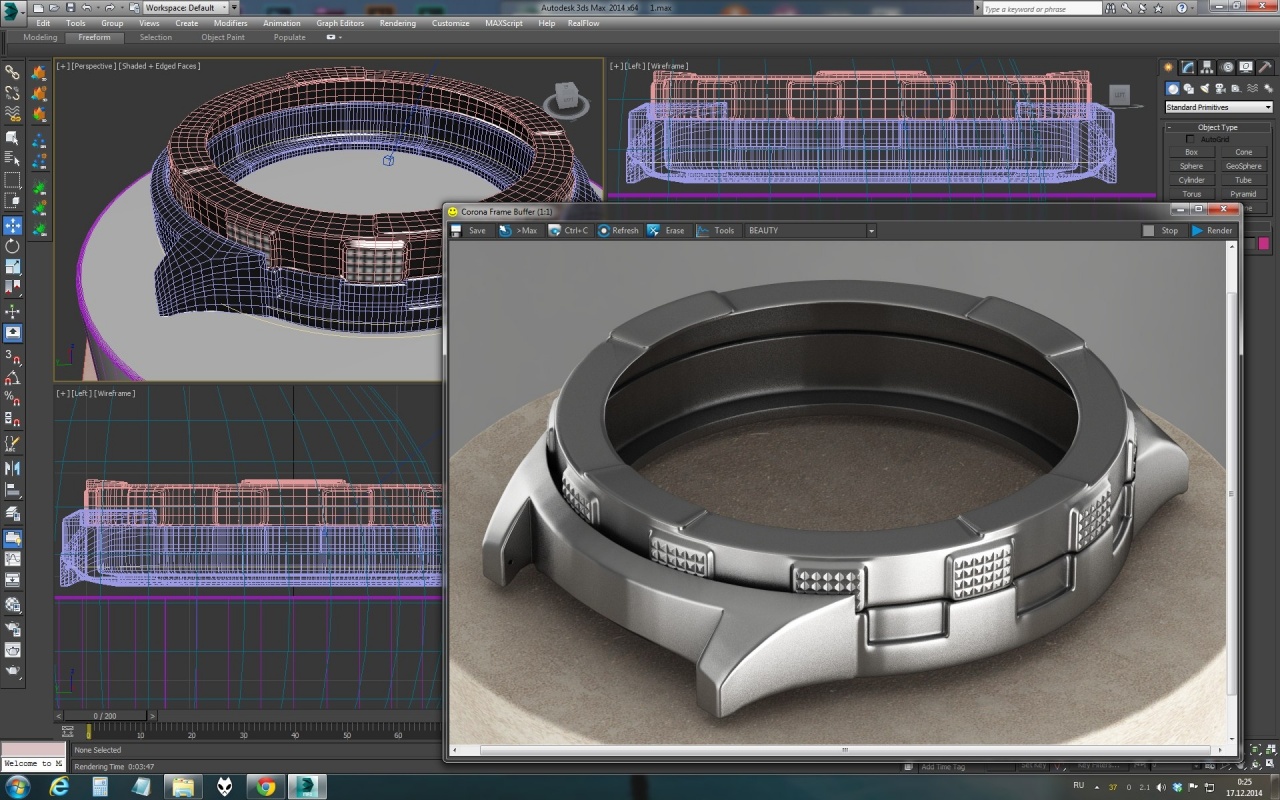Image resolution: width=1280 pixels, height=800 pixels.
Task: Open the Rendering menu
Action: click(x=397, y=23)
